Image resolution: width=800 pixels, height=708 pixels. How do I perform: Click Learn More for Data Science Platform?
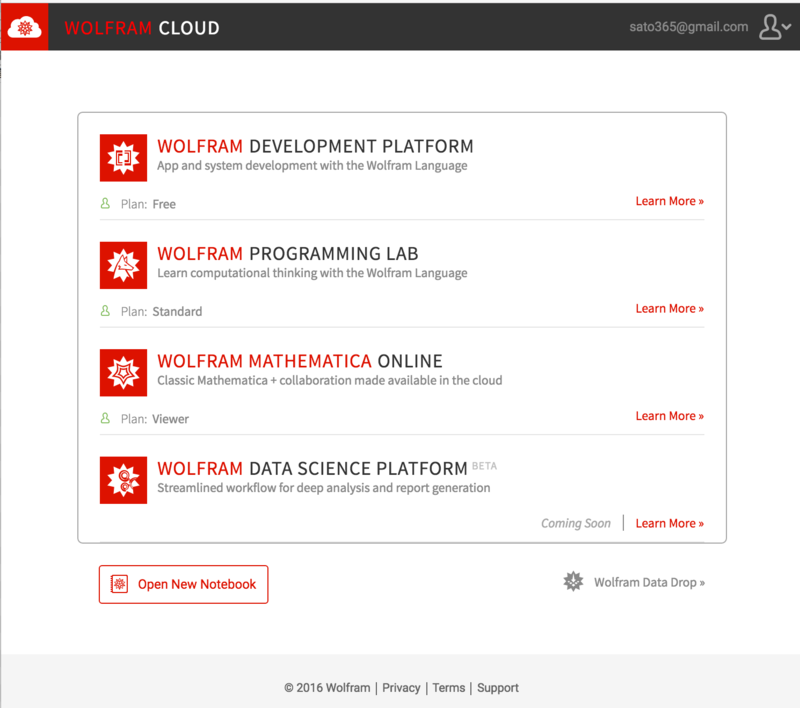(669, 523)
